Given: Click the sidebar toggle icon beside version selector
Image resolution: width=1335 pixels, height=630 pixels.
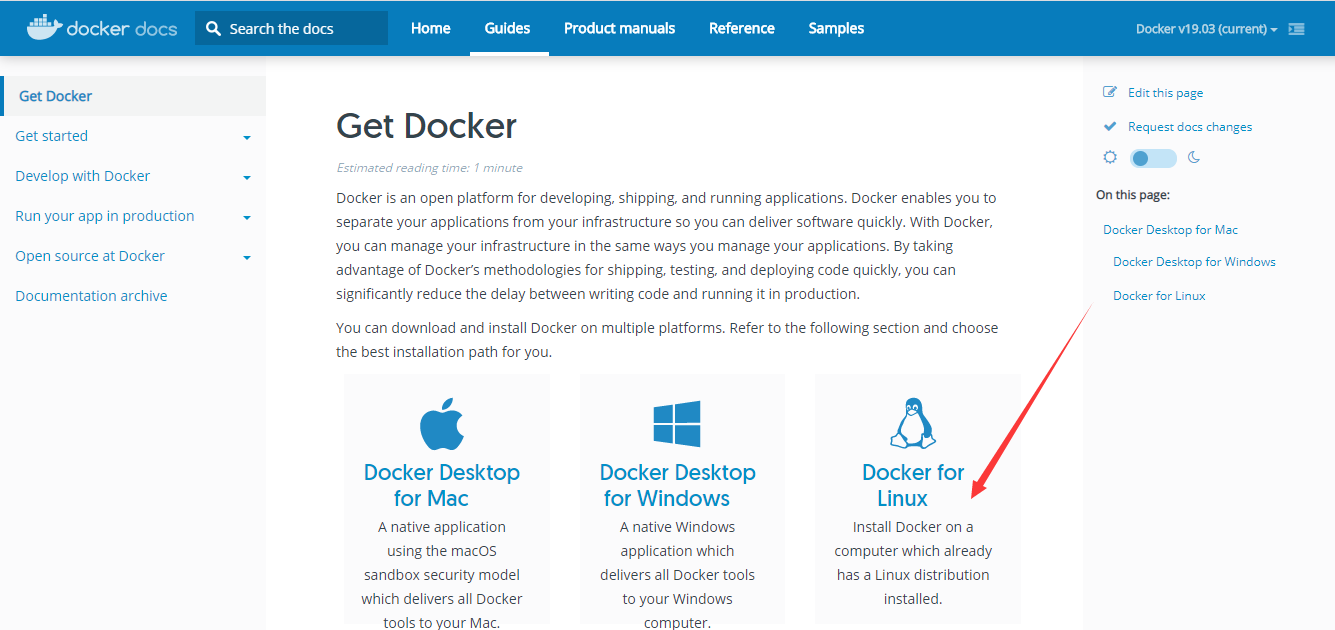Looking at the screenshot, I should tap(1297, 29).
